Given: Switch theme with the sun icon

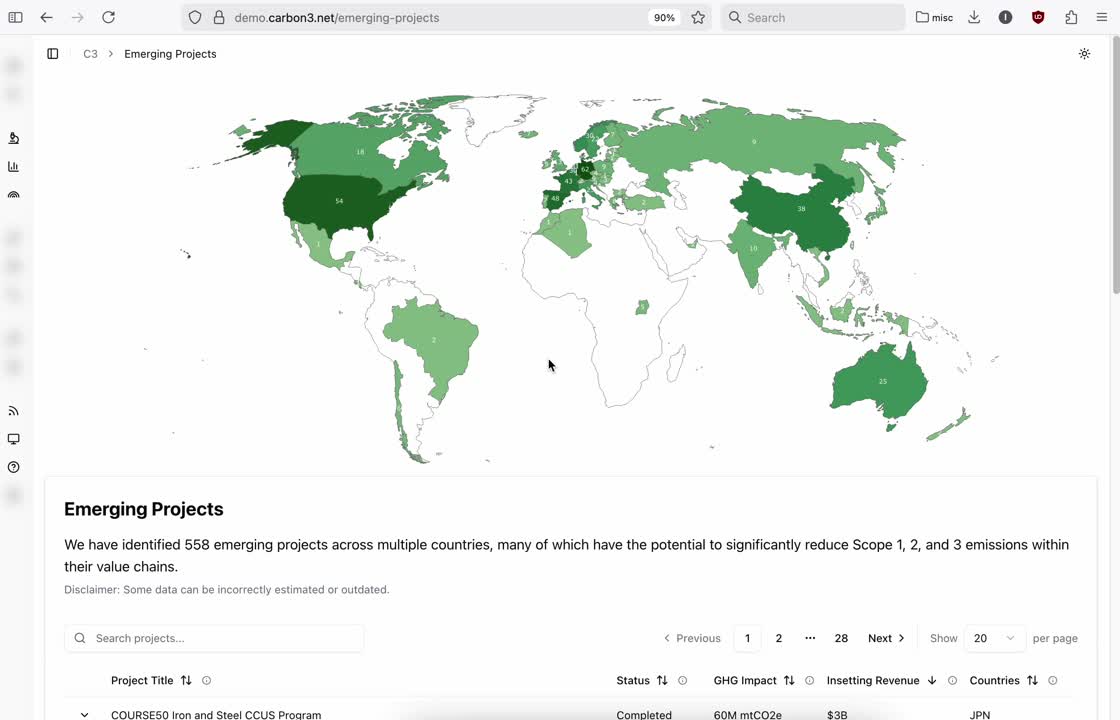Looking at the screenshot, I should point(1084,54).
